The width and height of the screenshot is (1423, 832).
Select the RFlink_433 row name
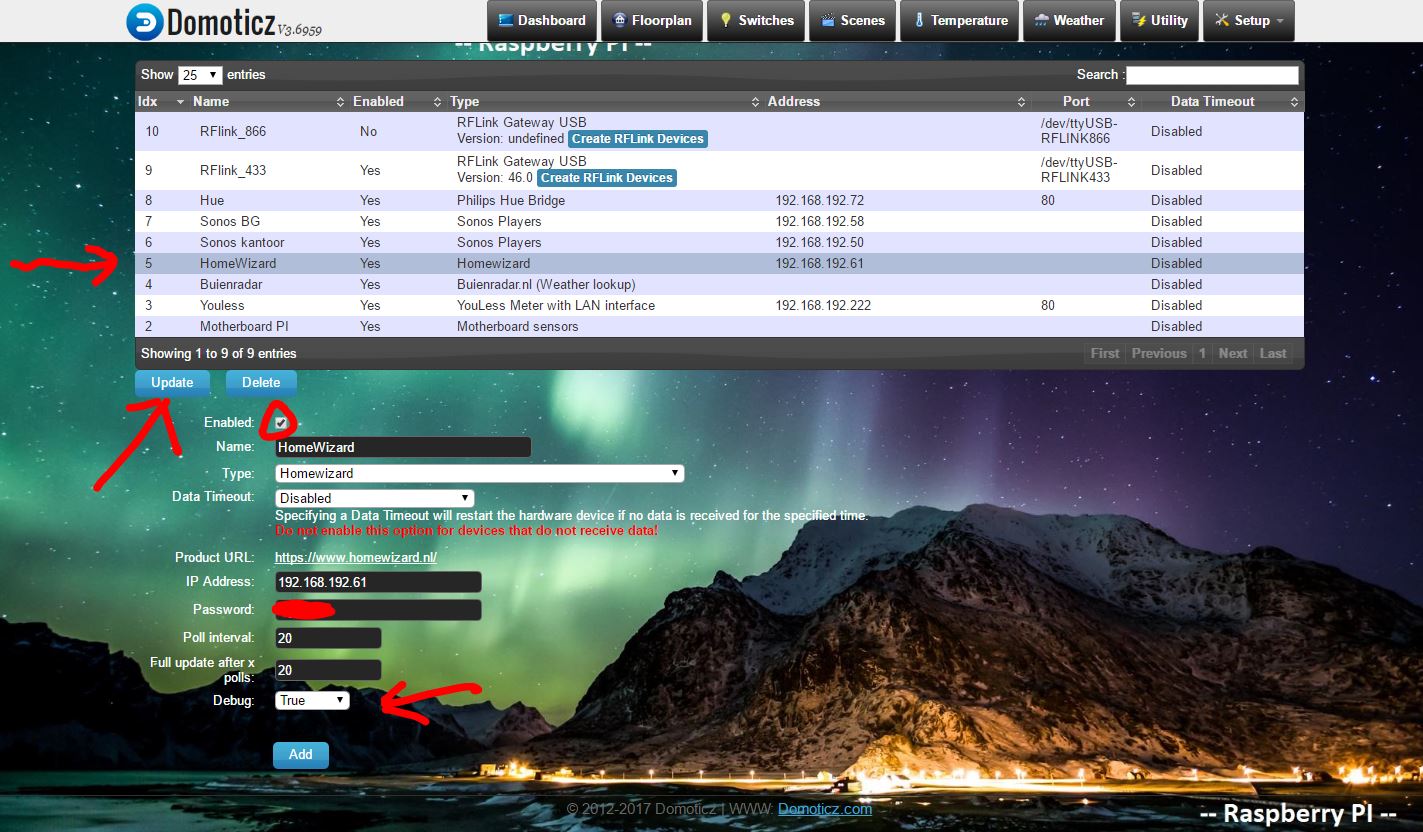pos(233,170)
